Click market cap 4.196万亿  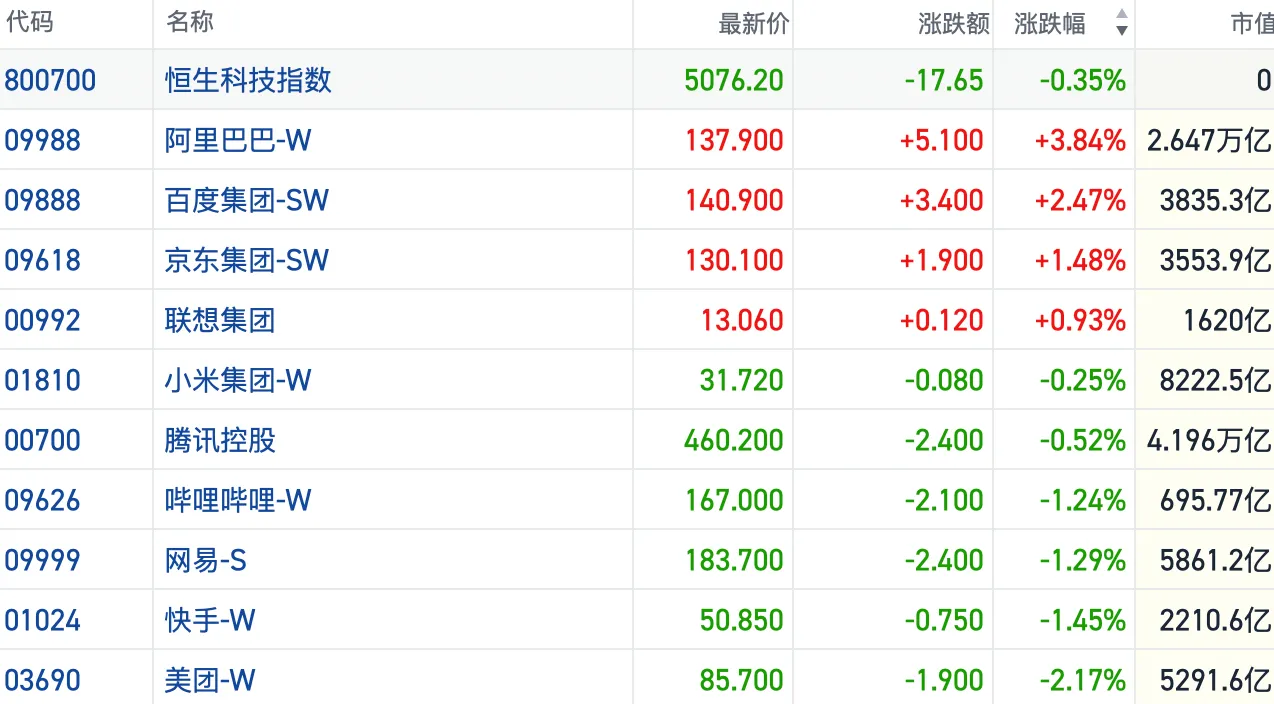pyautogui.click(x=1209, y=440)
